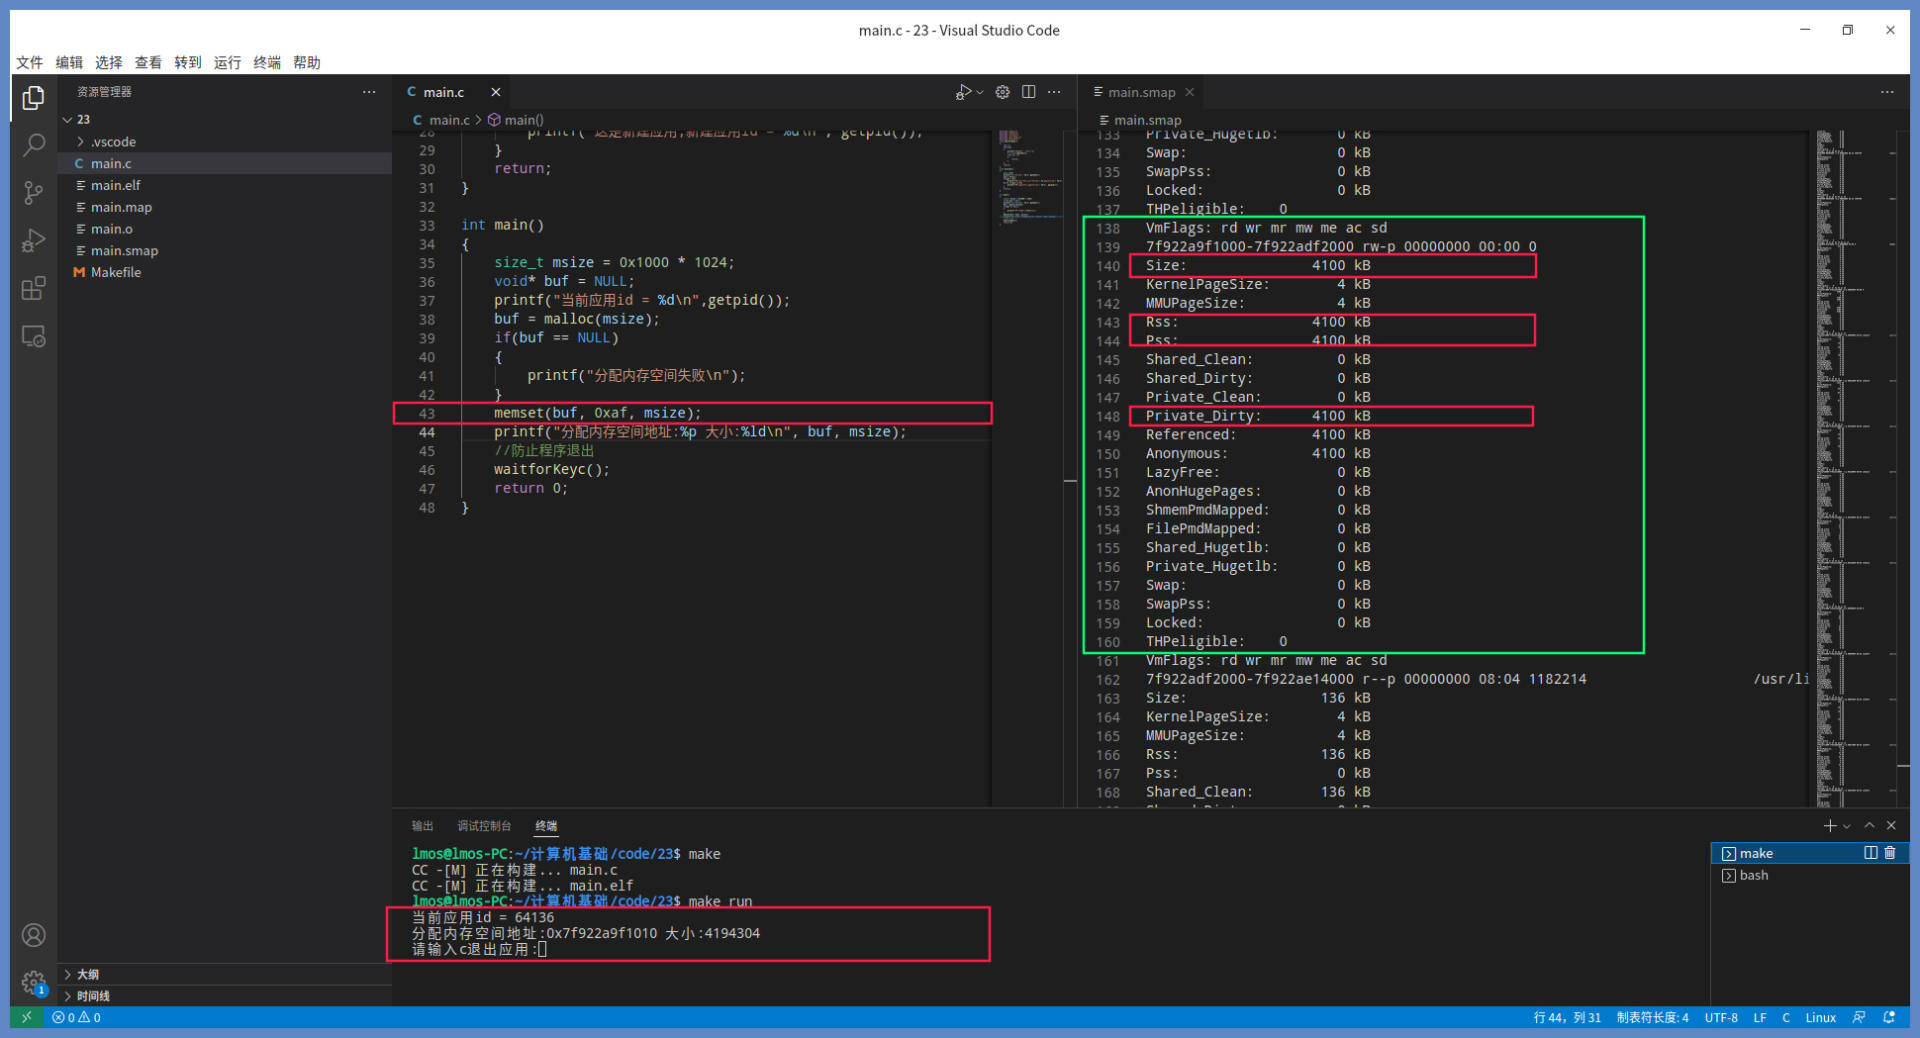Open the Makefile in the explorer
This screenshot has height=1038, width=1920.
pyautogui.click(x=116, y=272)
